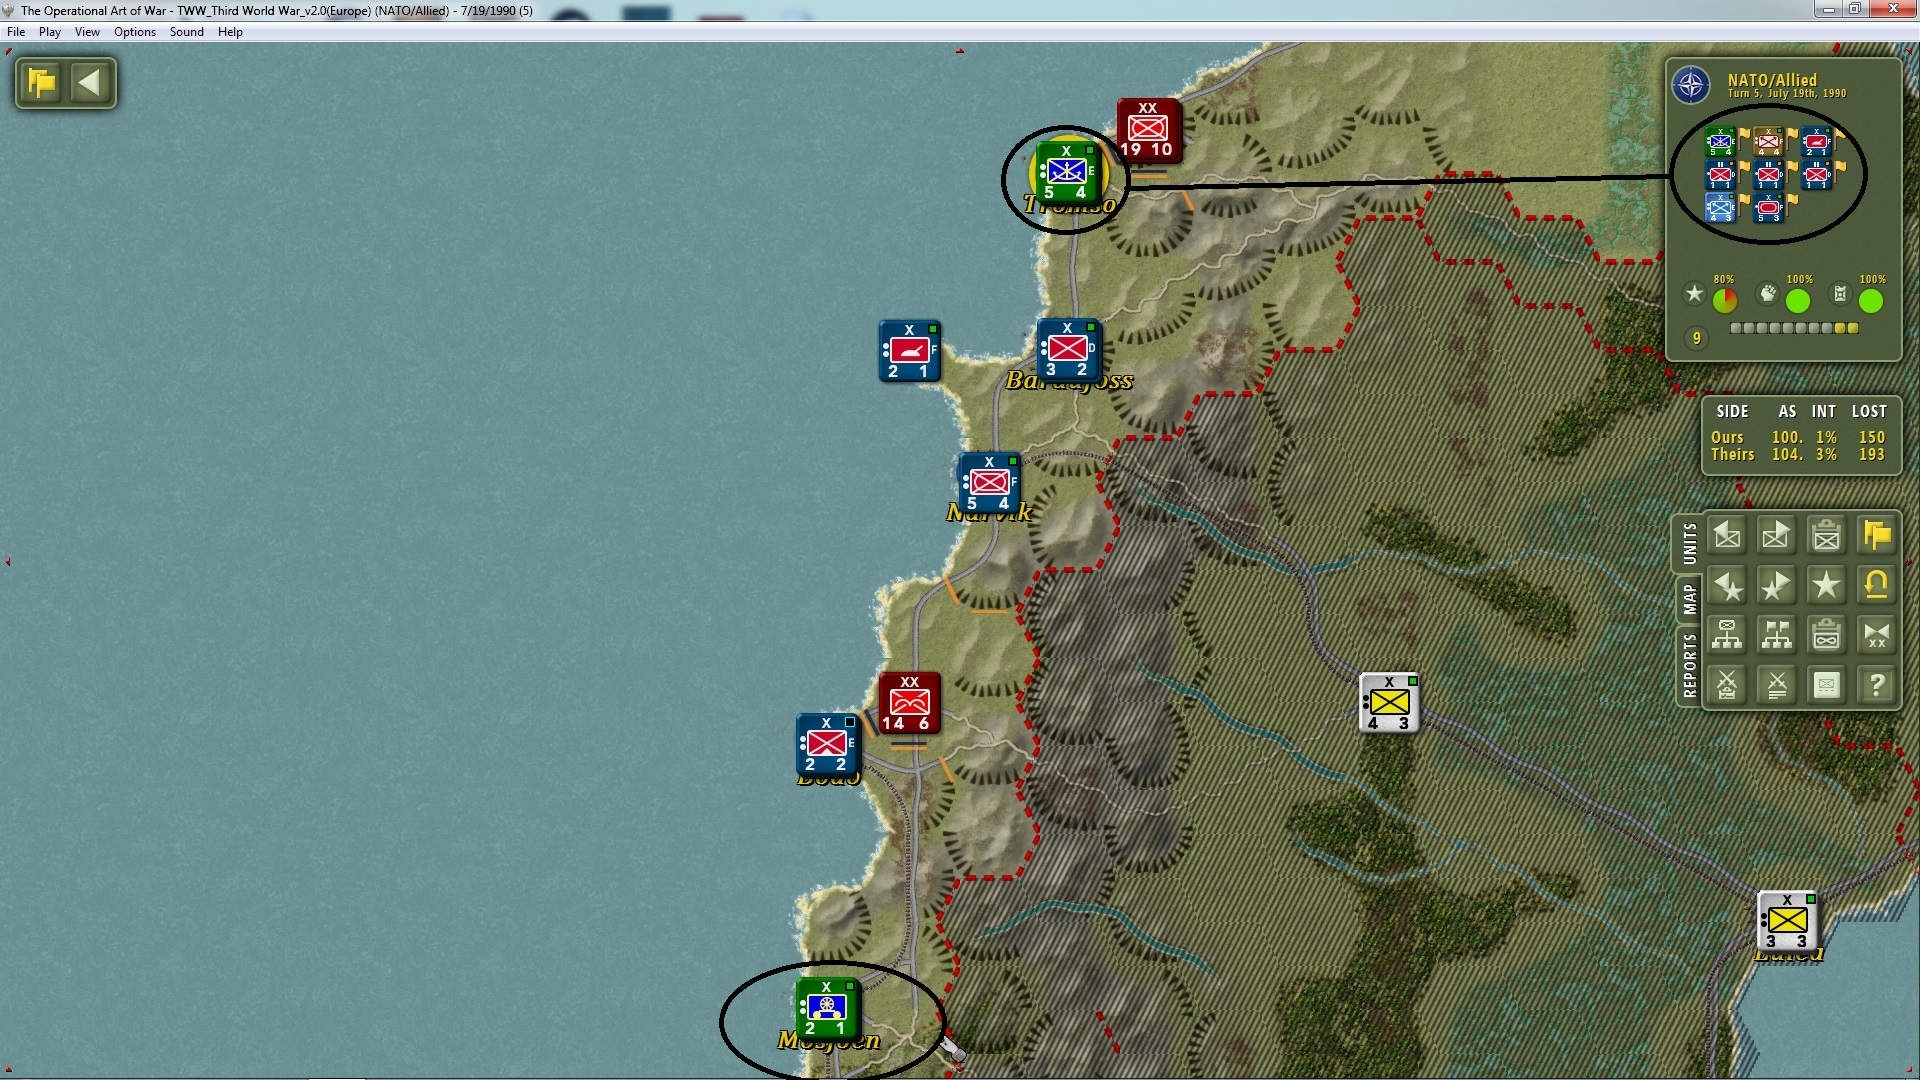1920x1080 pixels.
Task: Pick the blue 5-3 armored unit in stack panel
Action: (x=1768, y=208)
